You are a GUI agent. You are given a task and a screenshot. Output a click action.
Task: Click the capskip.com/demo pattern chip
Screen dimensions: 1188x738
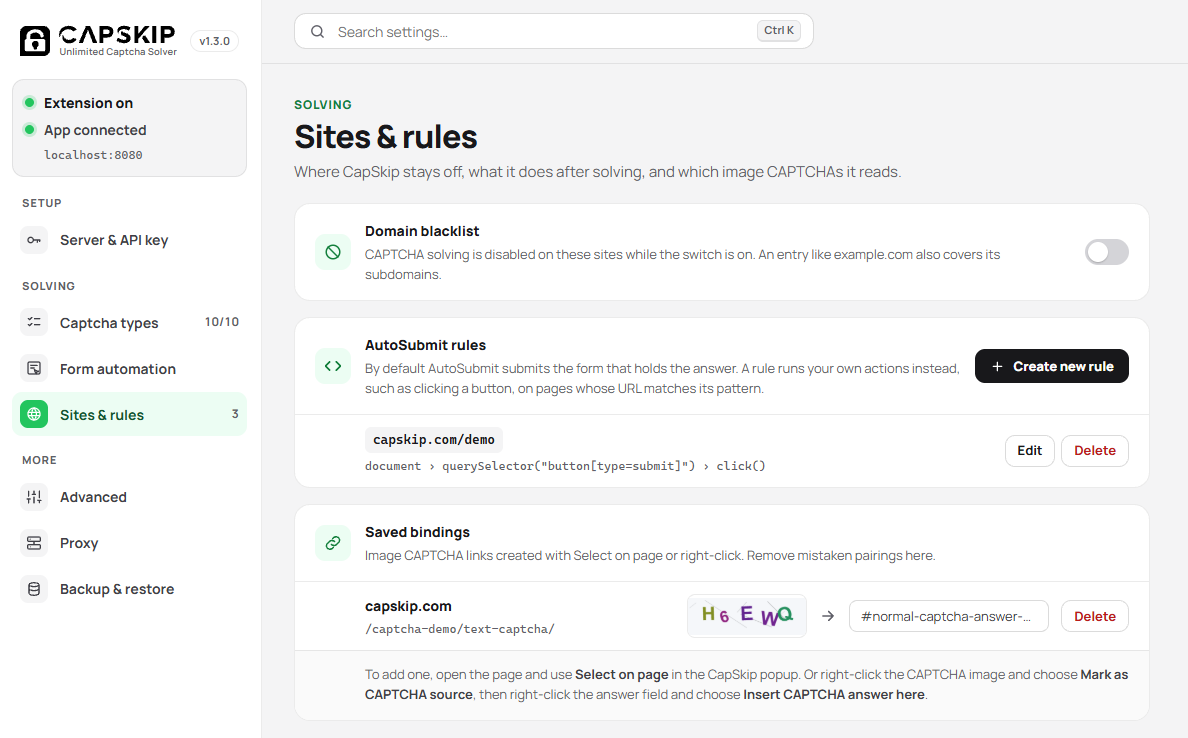click(433, 439)
